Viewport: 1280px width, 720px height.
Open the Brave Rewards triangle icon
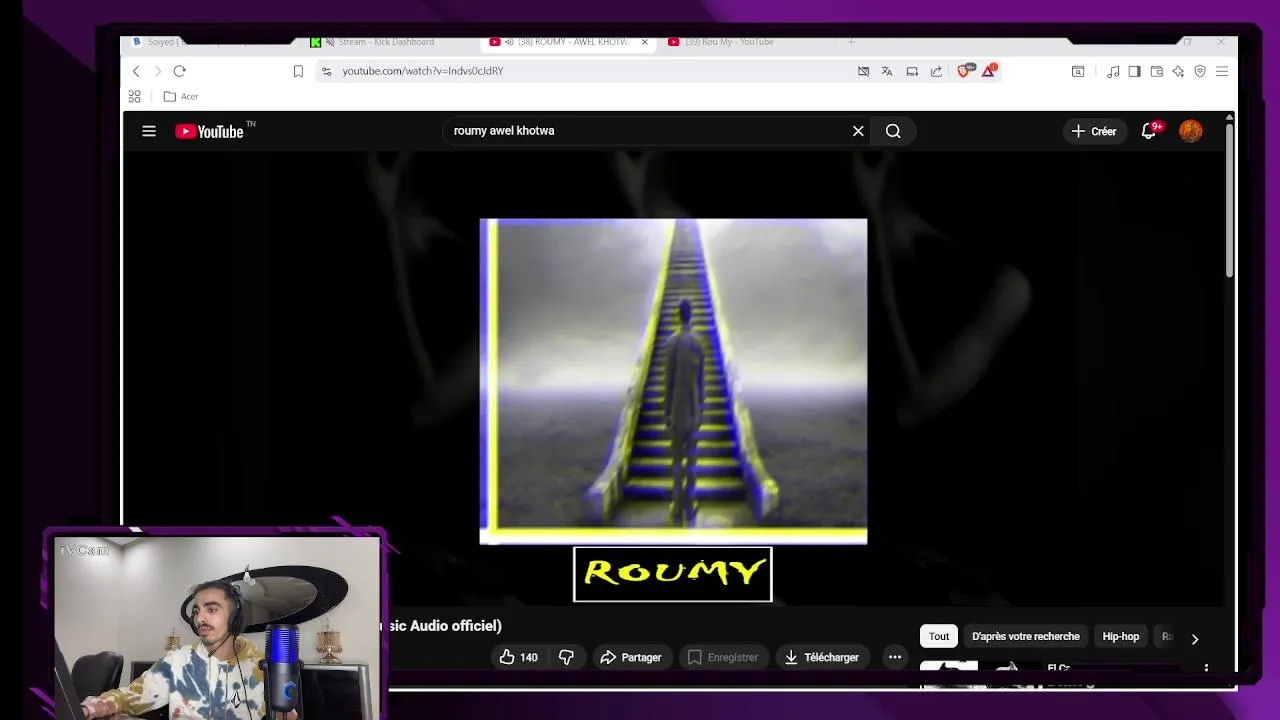[989, 70]
